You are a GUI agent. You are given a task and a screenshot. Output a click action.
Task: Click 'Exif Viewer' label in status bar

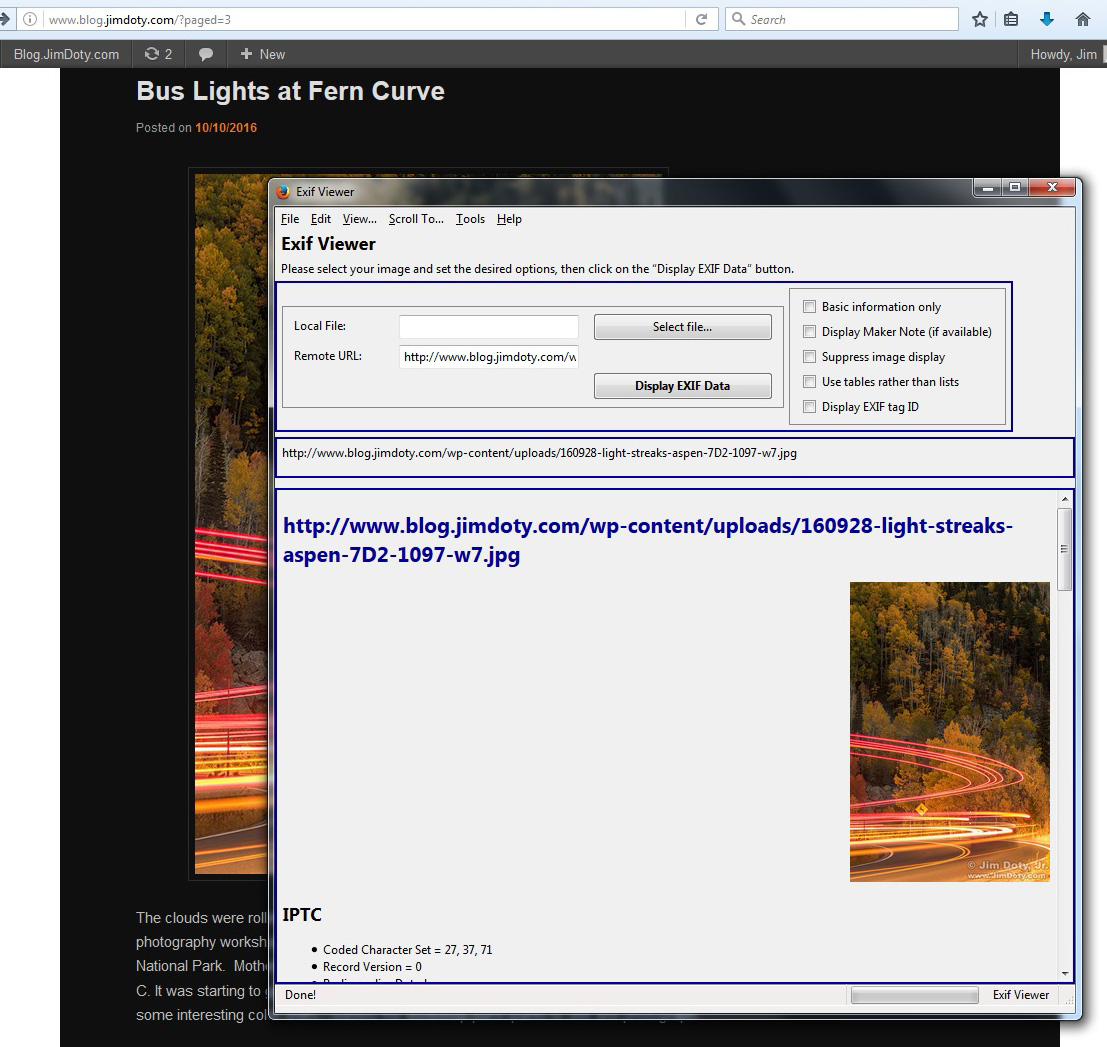coord(1021,995)
